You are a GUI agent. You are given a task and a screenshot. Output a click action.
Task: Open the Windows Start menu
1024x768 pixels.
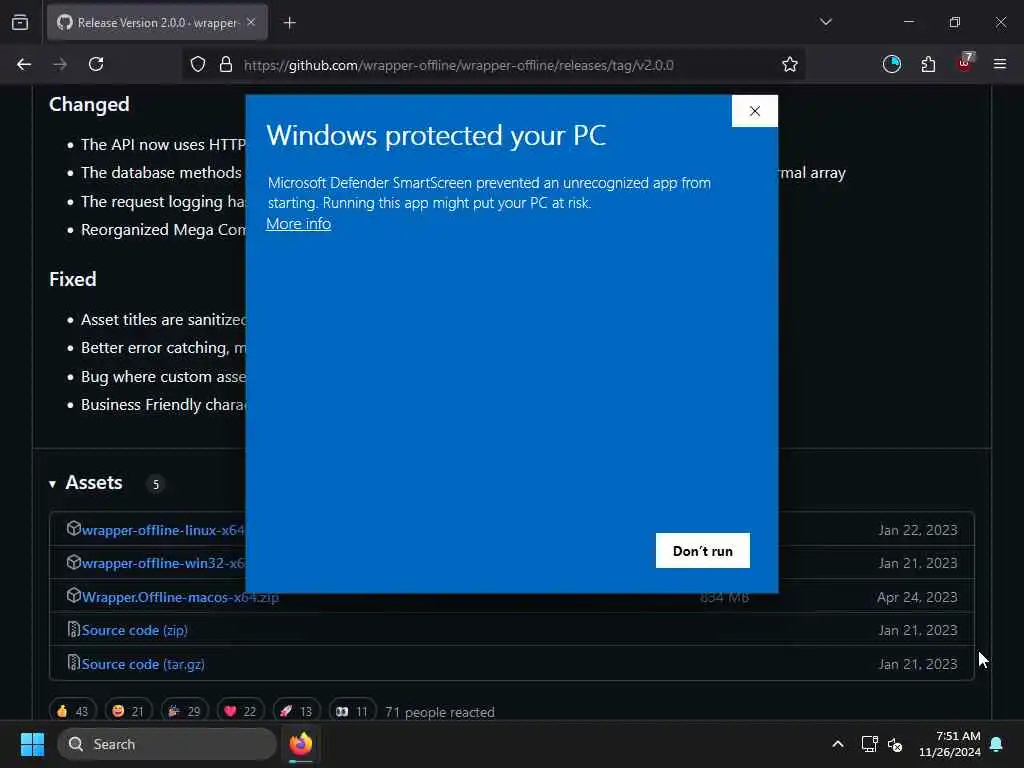tap(32, 744)
